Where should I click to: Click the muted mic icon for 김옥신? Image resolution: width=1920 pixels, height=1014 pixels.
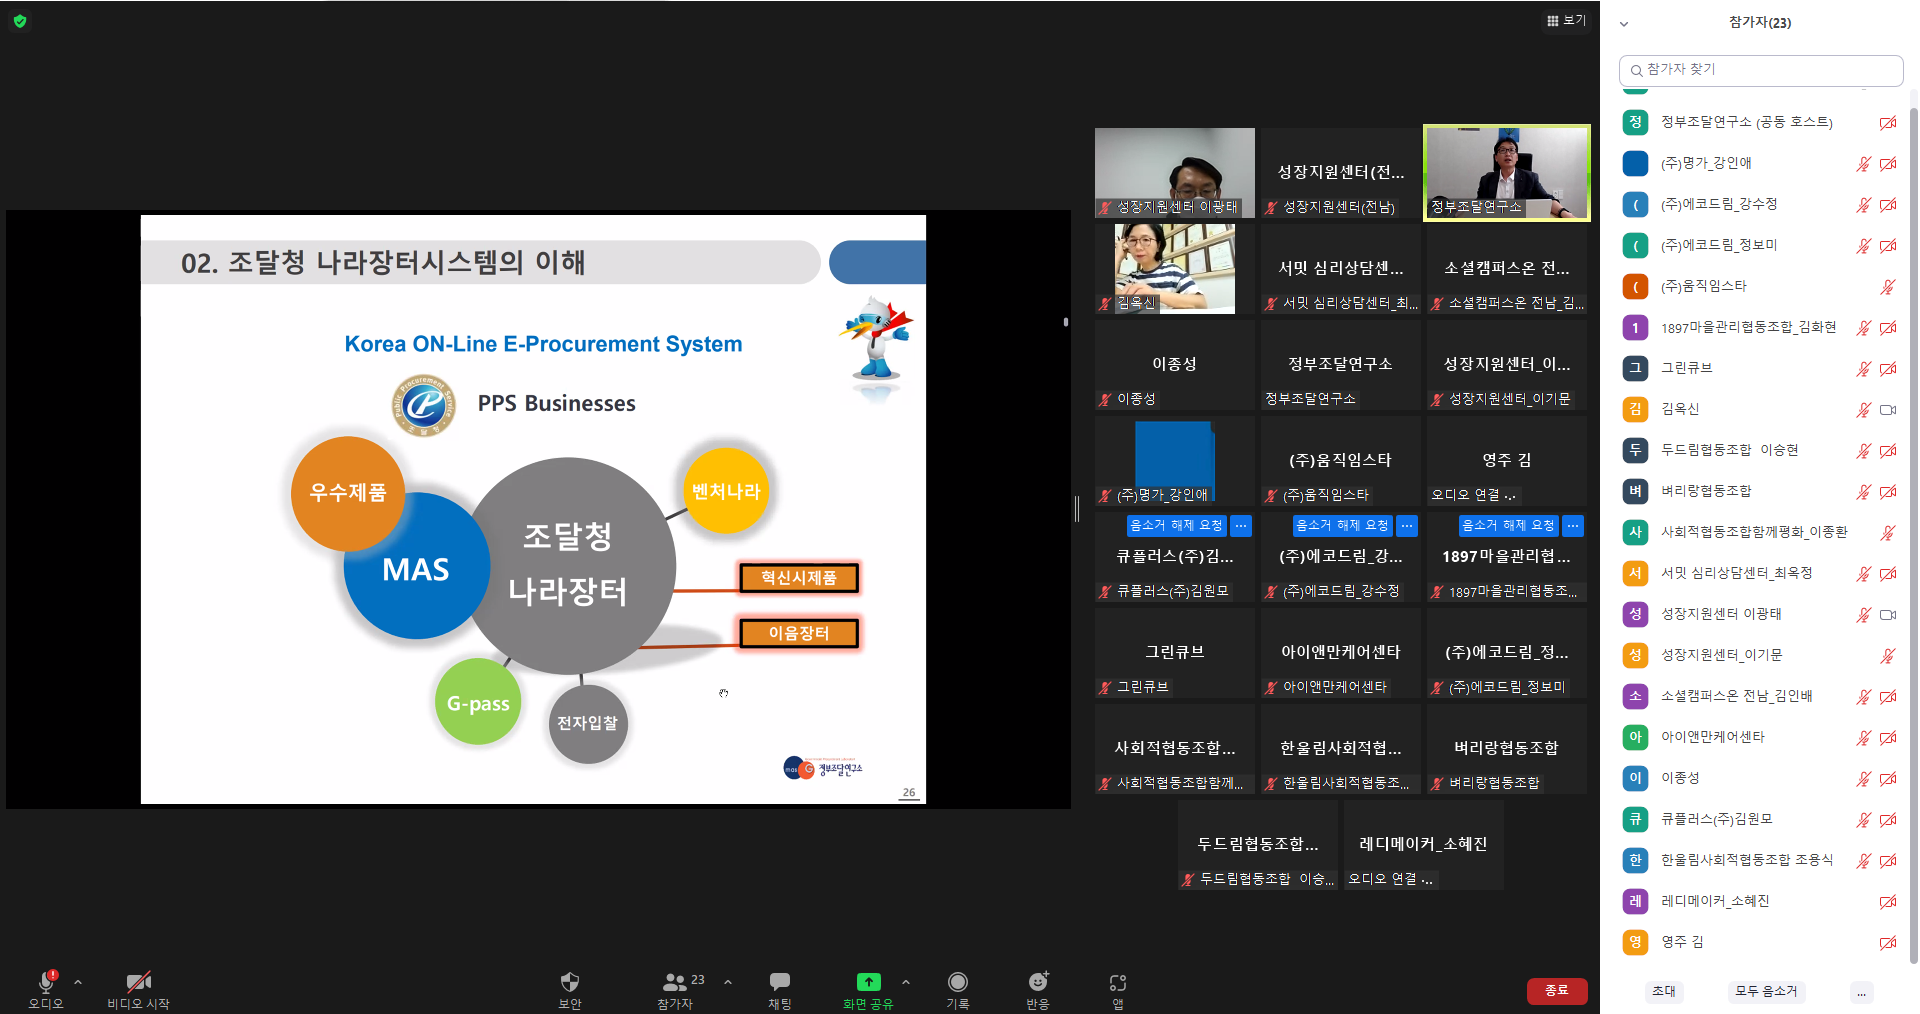(1863, 410)
